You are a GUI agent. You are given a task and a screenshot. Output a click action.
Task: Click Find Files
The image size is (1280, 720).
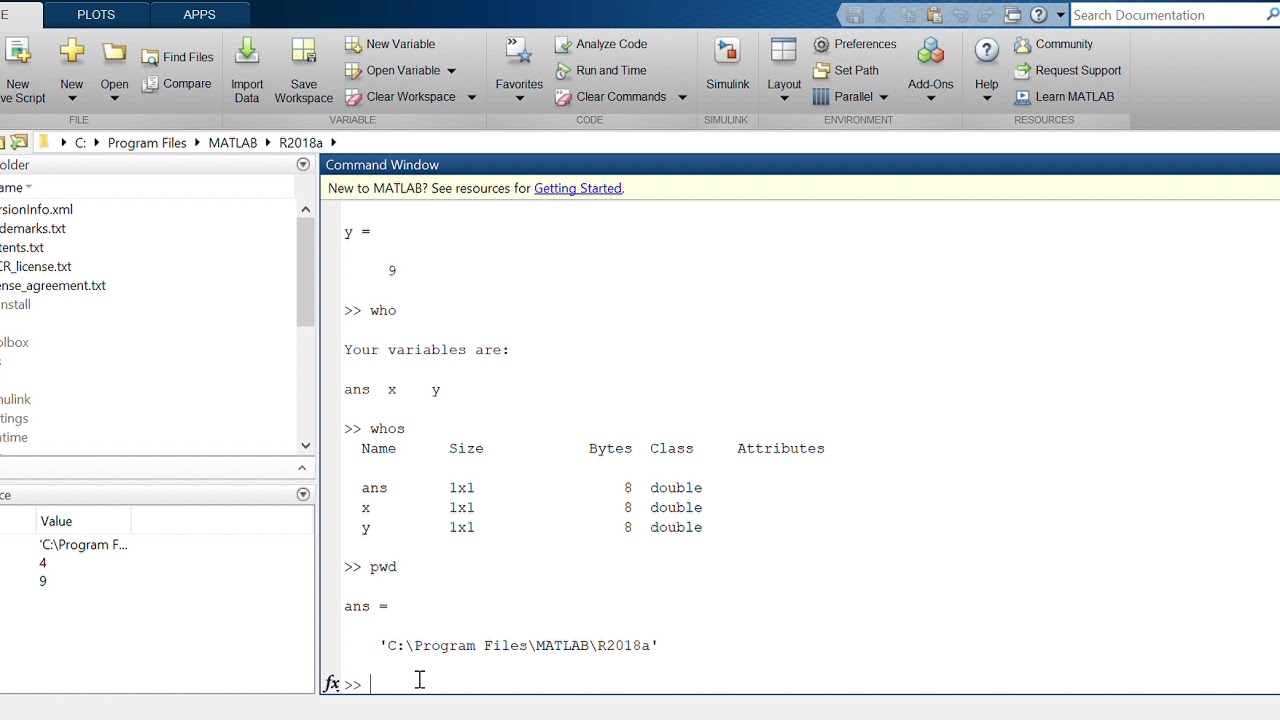[178, 57]
